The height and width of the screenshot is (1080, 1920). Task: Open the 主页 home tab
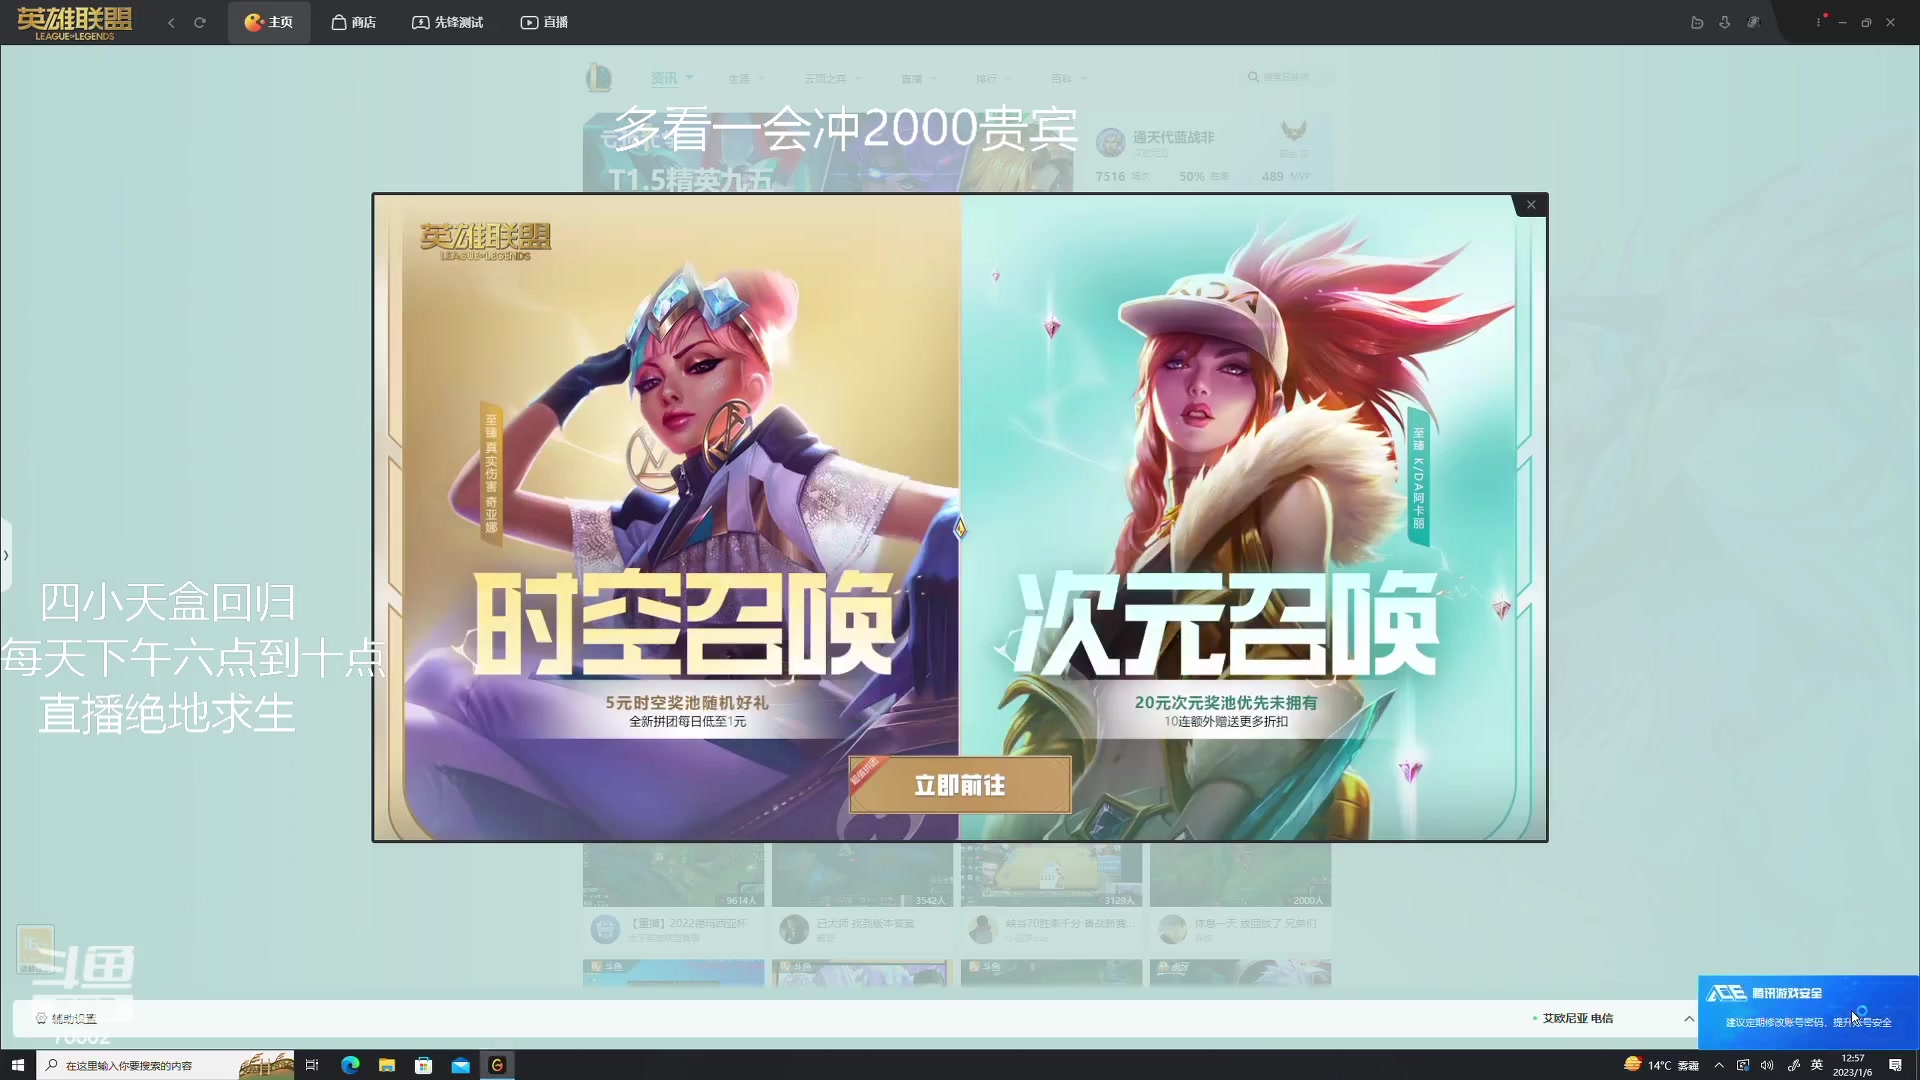(269, 22)
